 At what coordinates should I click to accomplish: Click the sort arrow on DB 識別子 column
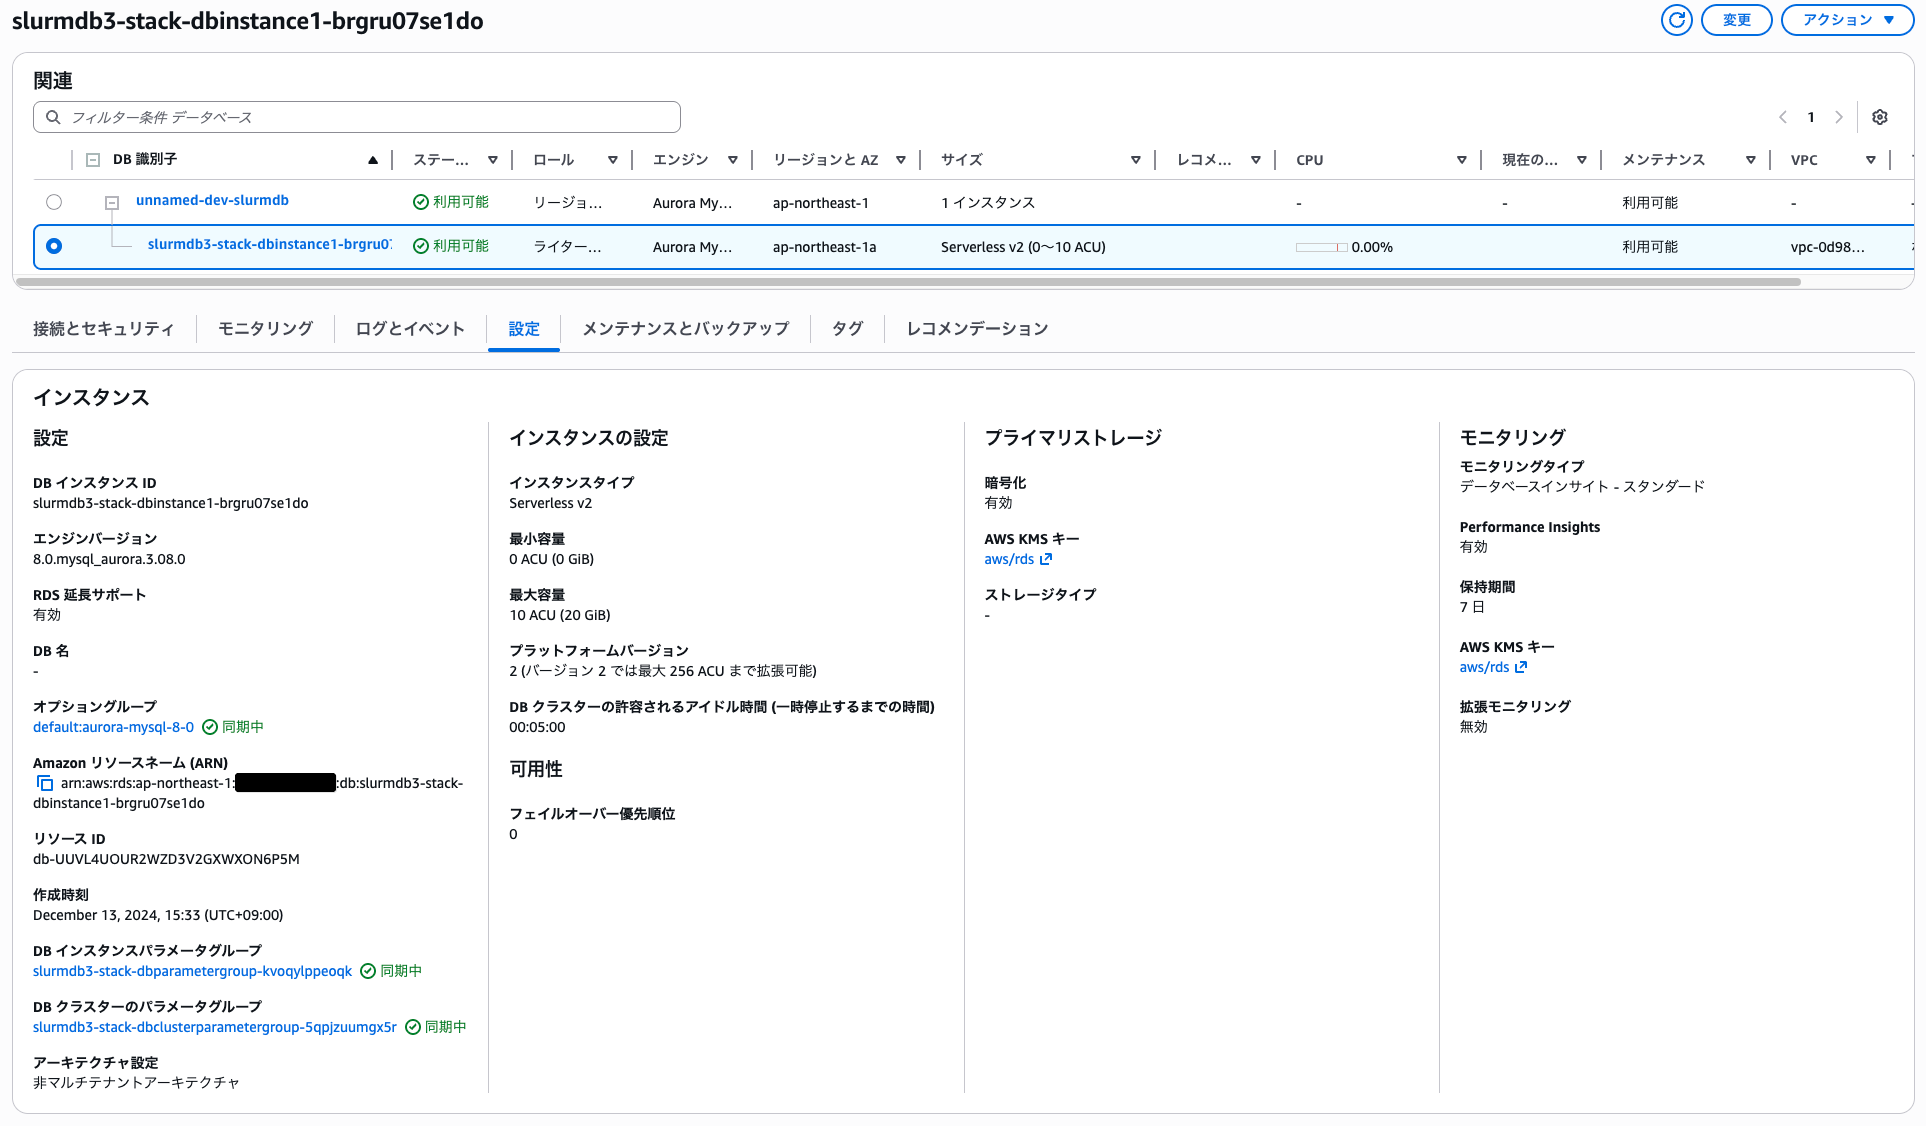(373, 159)
